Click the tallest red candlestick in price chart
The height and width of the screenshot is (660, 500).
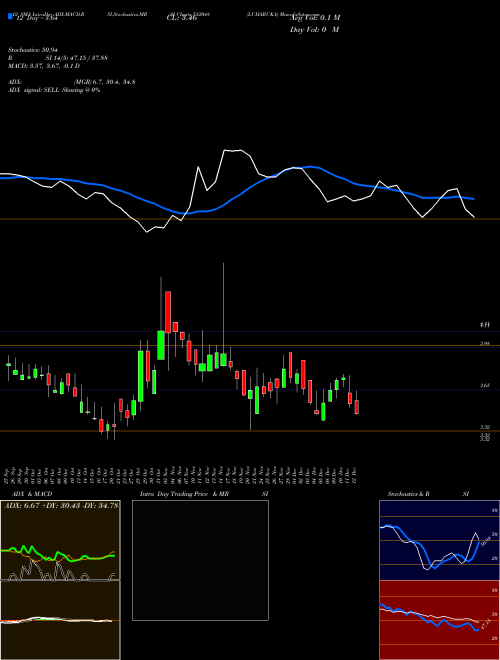[168, 312]
